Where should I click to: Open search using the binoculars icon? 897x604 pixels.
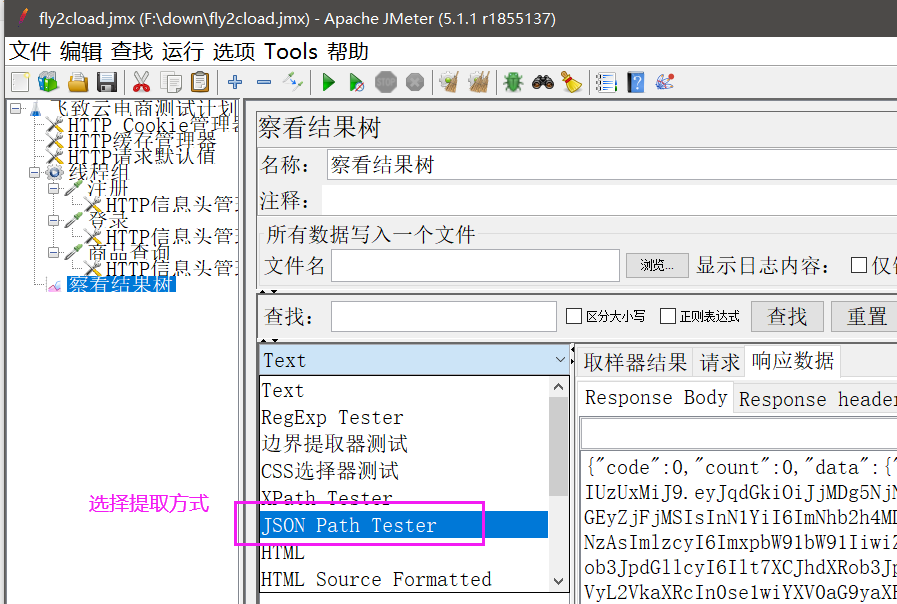click(541, 82)
